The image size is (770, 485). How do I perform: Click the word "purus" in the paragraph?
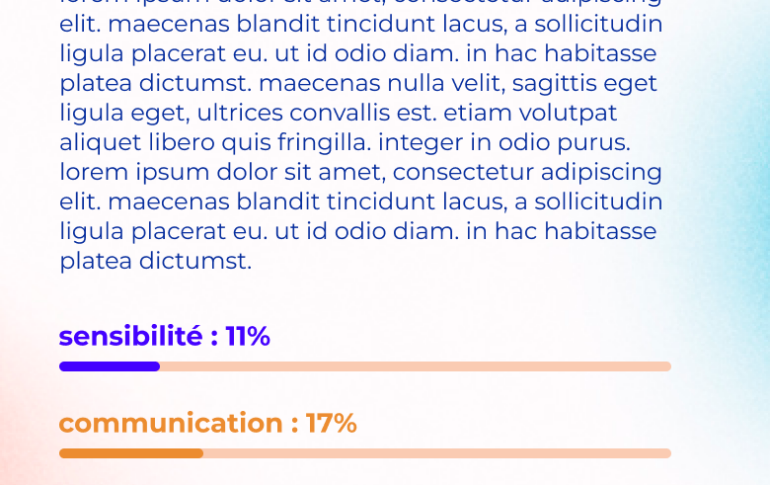(x=590, y=143)
